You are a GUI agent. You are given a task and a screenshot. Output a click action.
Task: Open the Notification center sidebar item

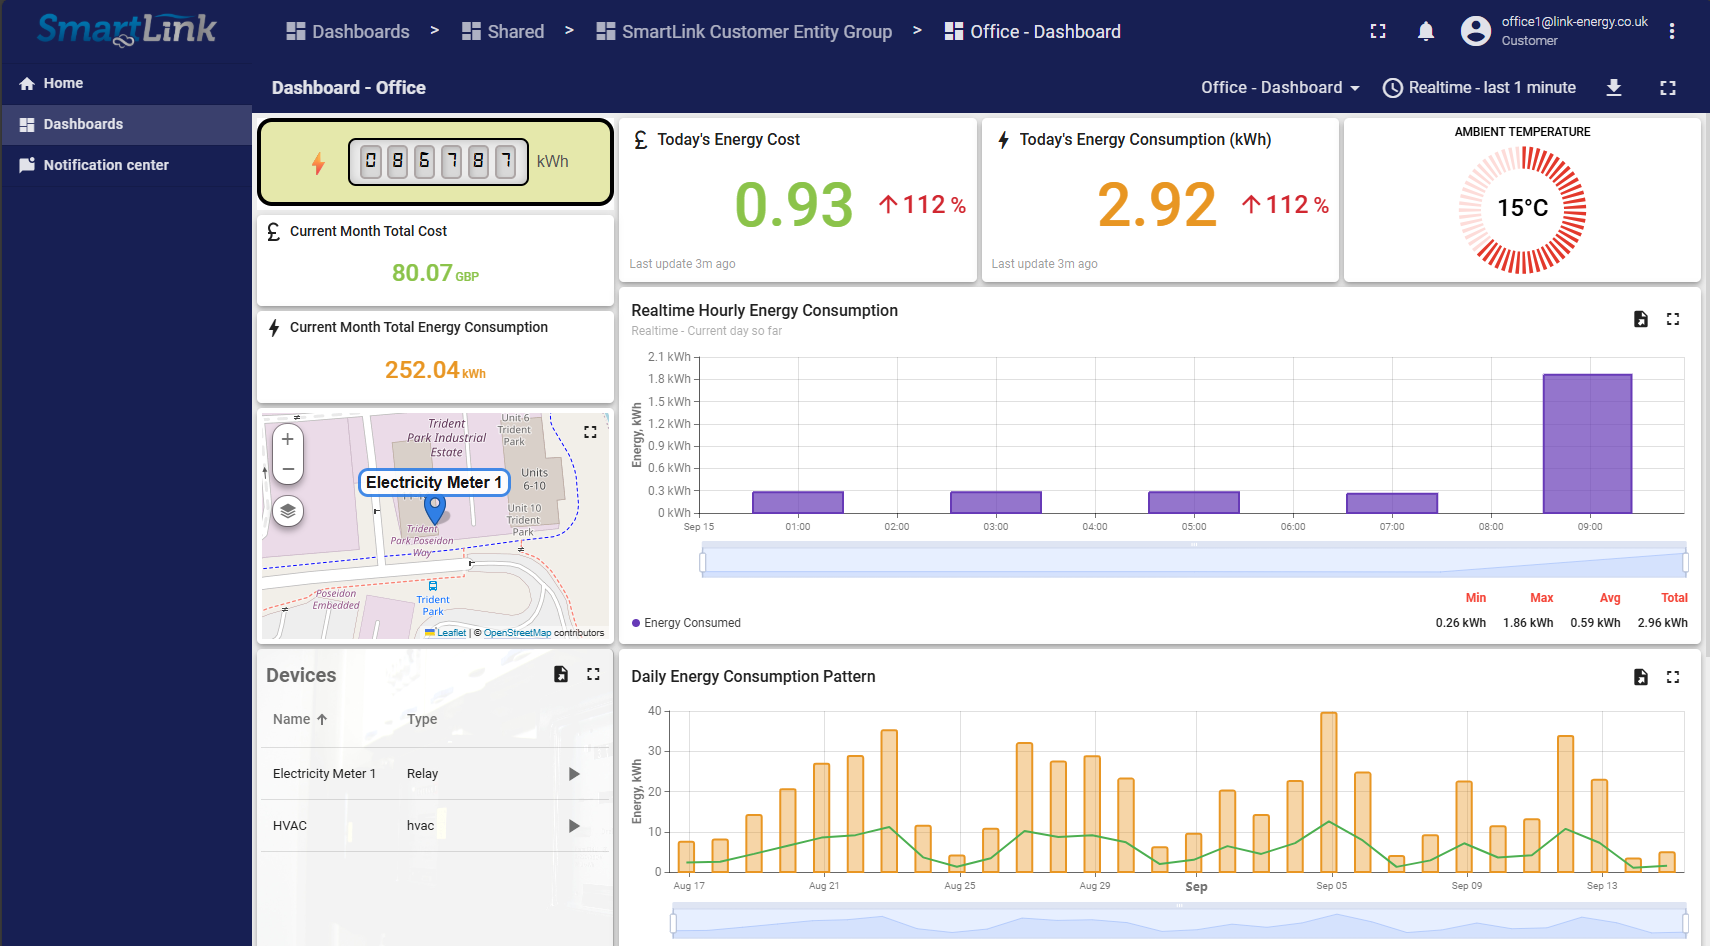(x=126, y=165)
